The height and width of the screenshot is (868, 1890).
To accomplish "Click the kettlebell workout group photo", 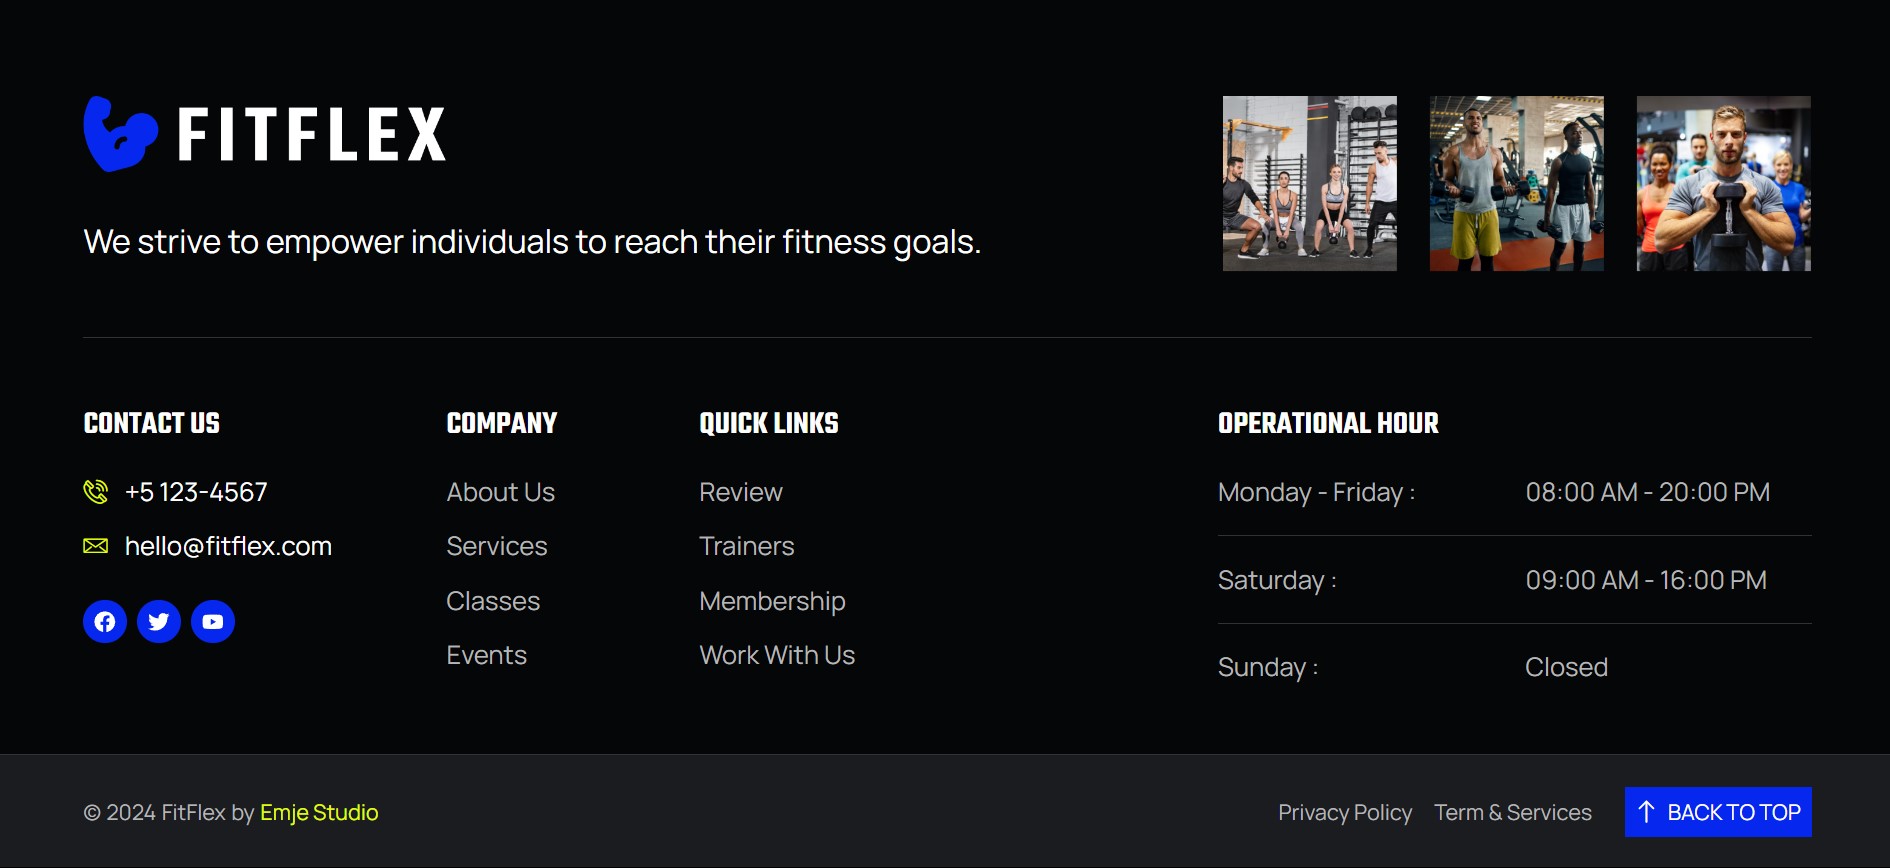I will pos(1310,183).
